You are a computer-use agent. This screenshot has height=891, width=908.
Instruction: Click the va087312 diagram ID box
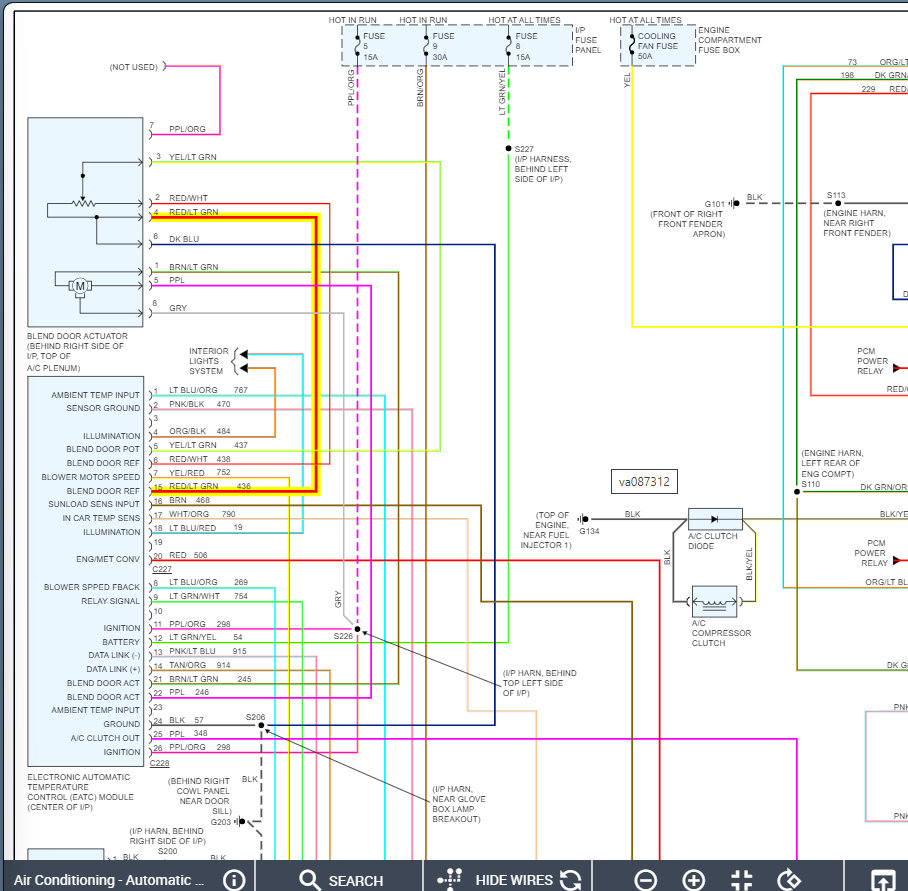pyautogui.click(x=644, y=482)
